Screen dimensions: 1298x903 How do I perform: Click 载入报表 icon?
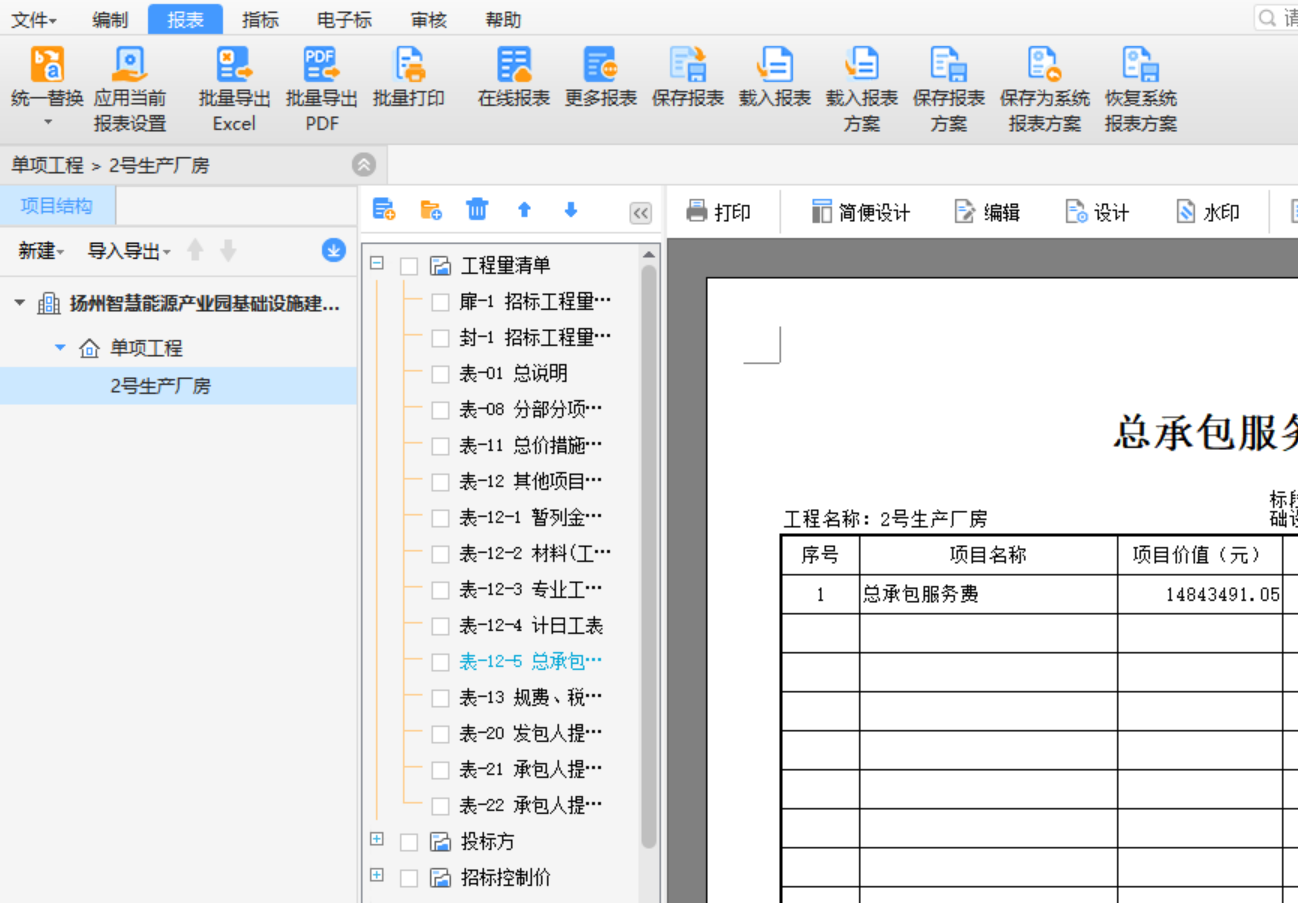coord(775,66)
